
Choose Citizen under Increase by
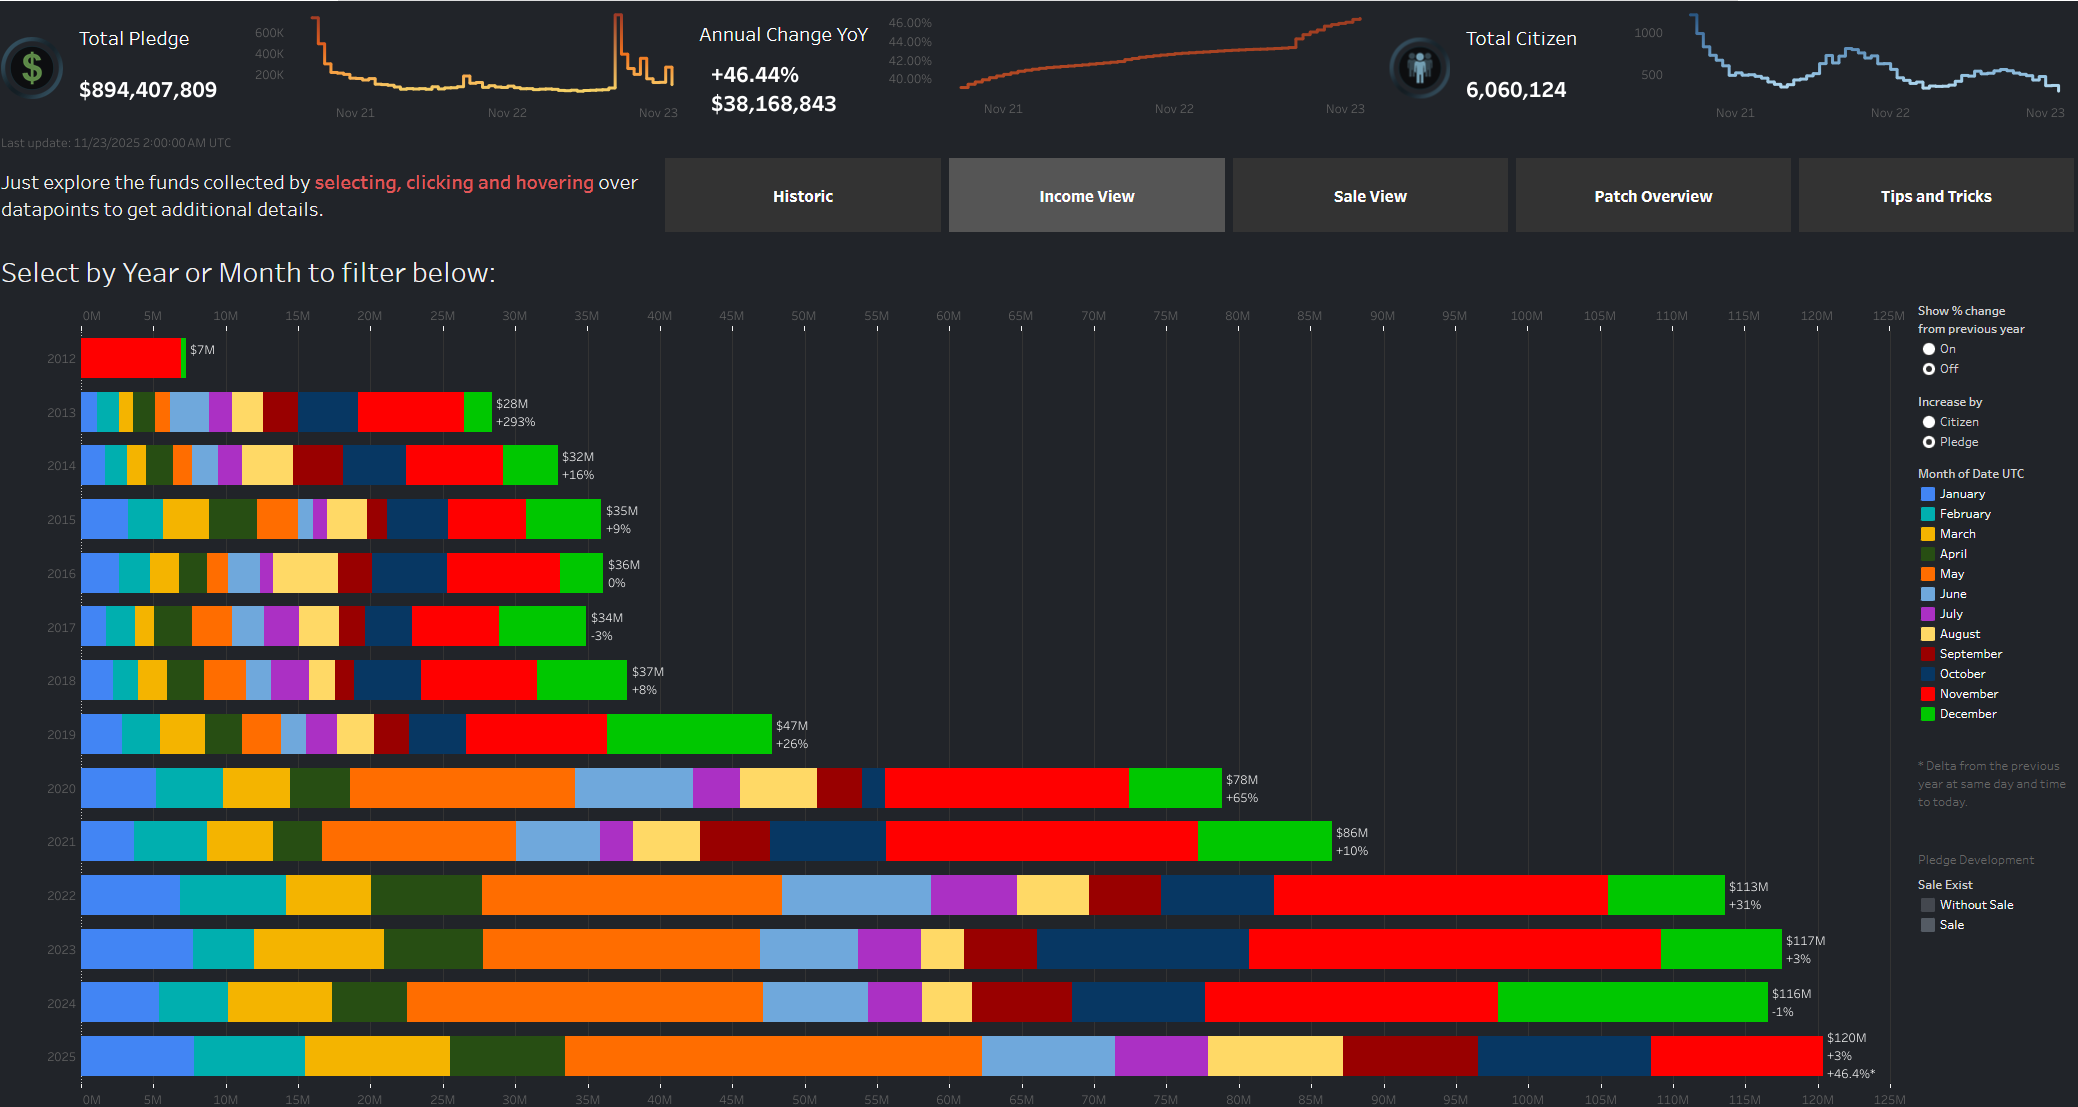pyautogui.click(x=1928, y=422)
